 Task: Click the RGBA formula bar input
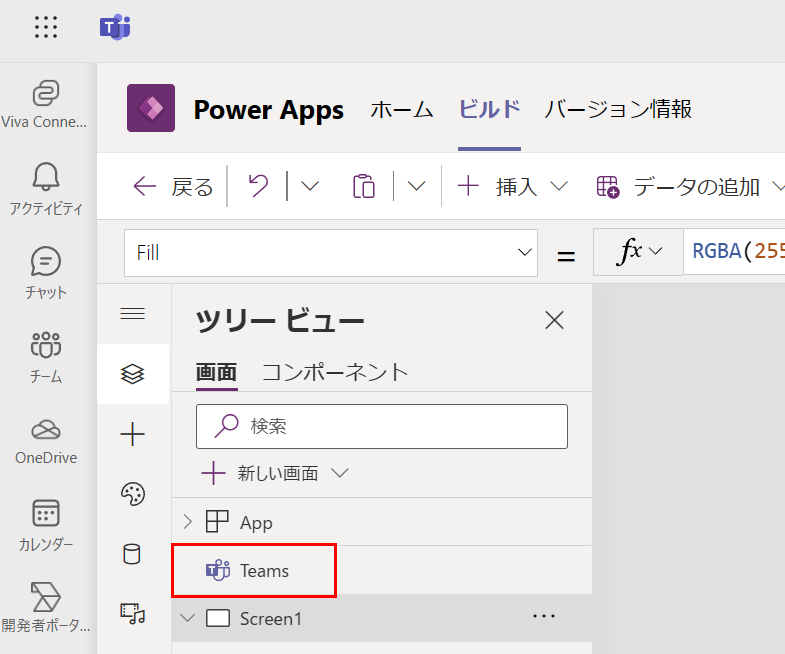point(734,251)
